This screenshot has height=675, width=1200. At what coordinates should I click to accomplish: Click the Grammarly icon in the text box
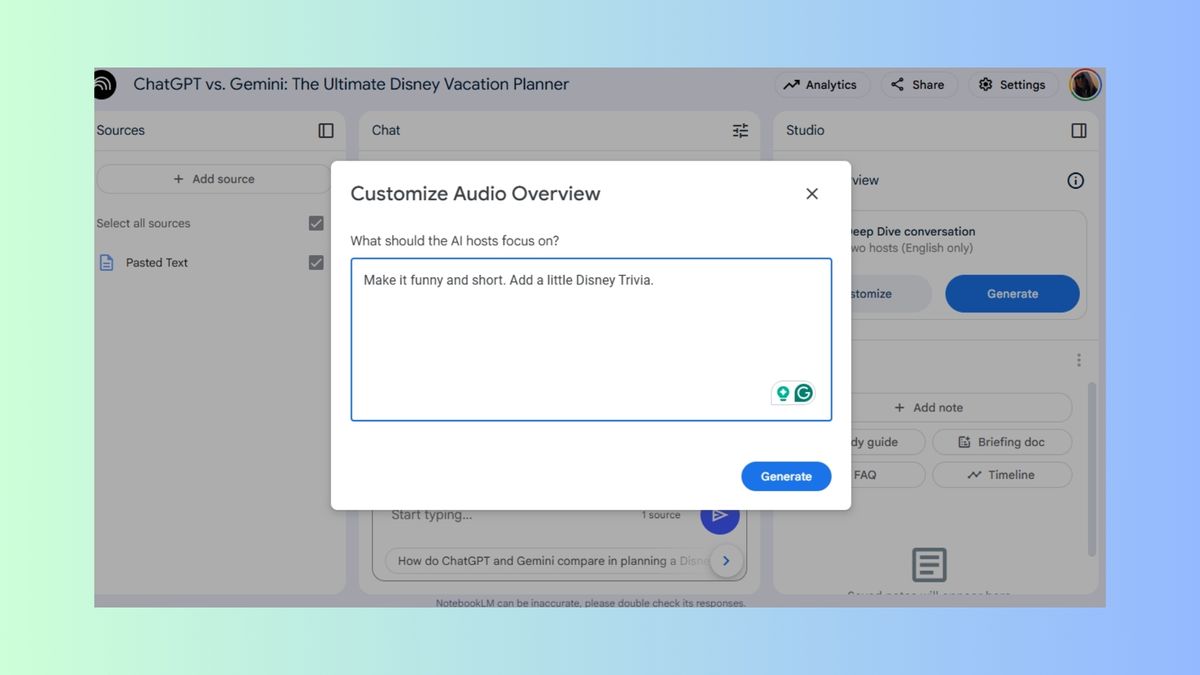pyautogui.click(x=804, y=392)
